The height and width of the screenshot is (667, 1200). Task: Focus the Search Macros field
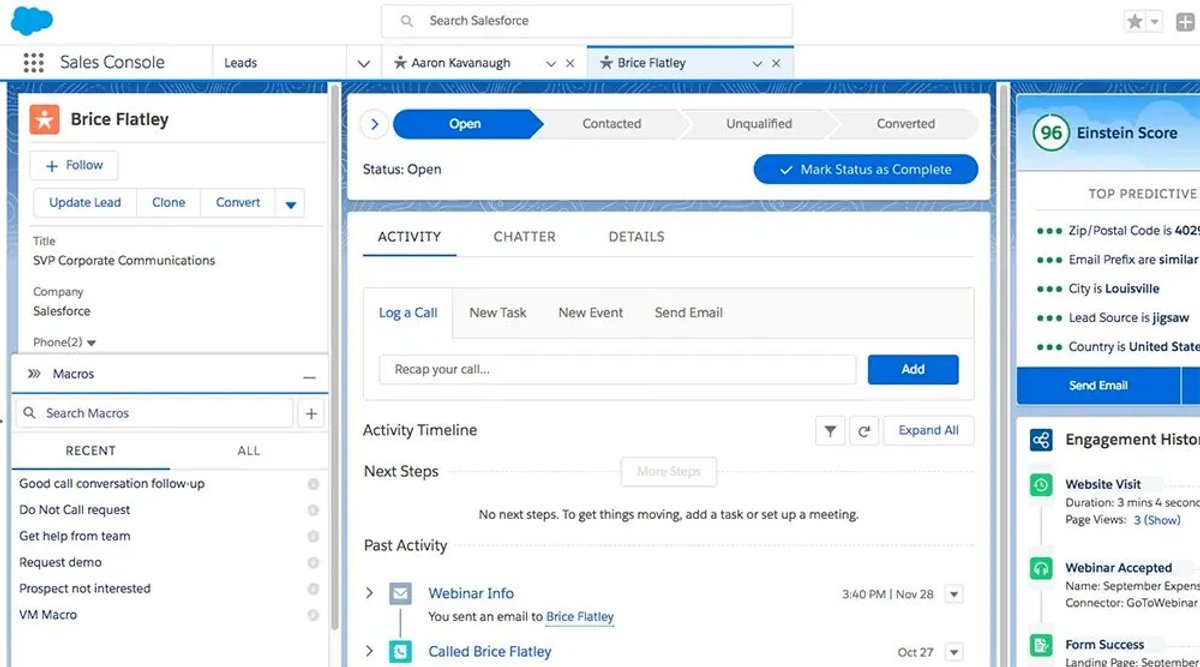click(156, 413)
